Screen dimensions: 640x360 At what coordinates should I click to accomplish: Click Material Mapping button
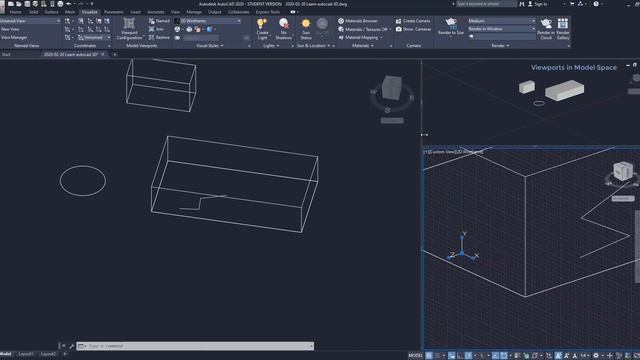360,38
